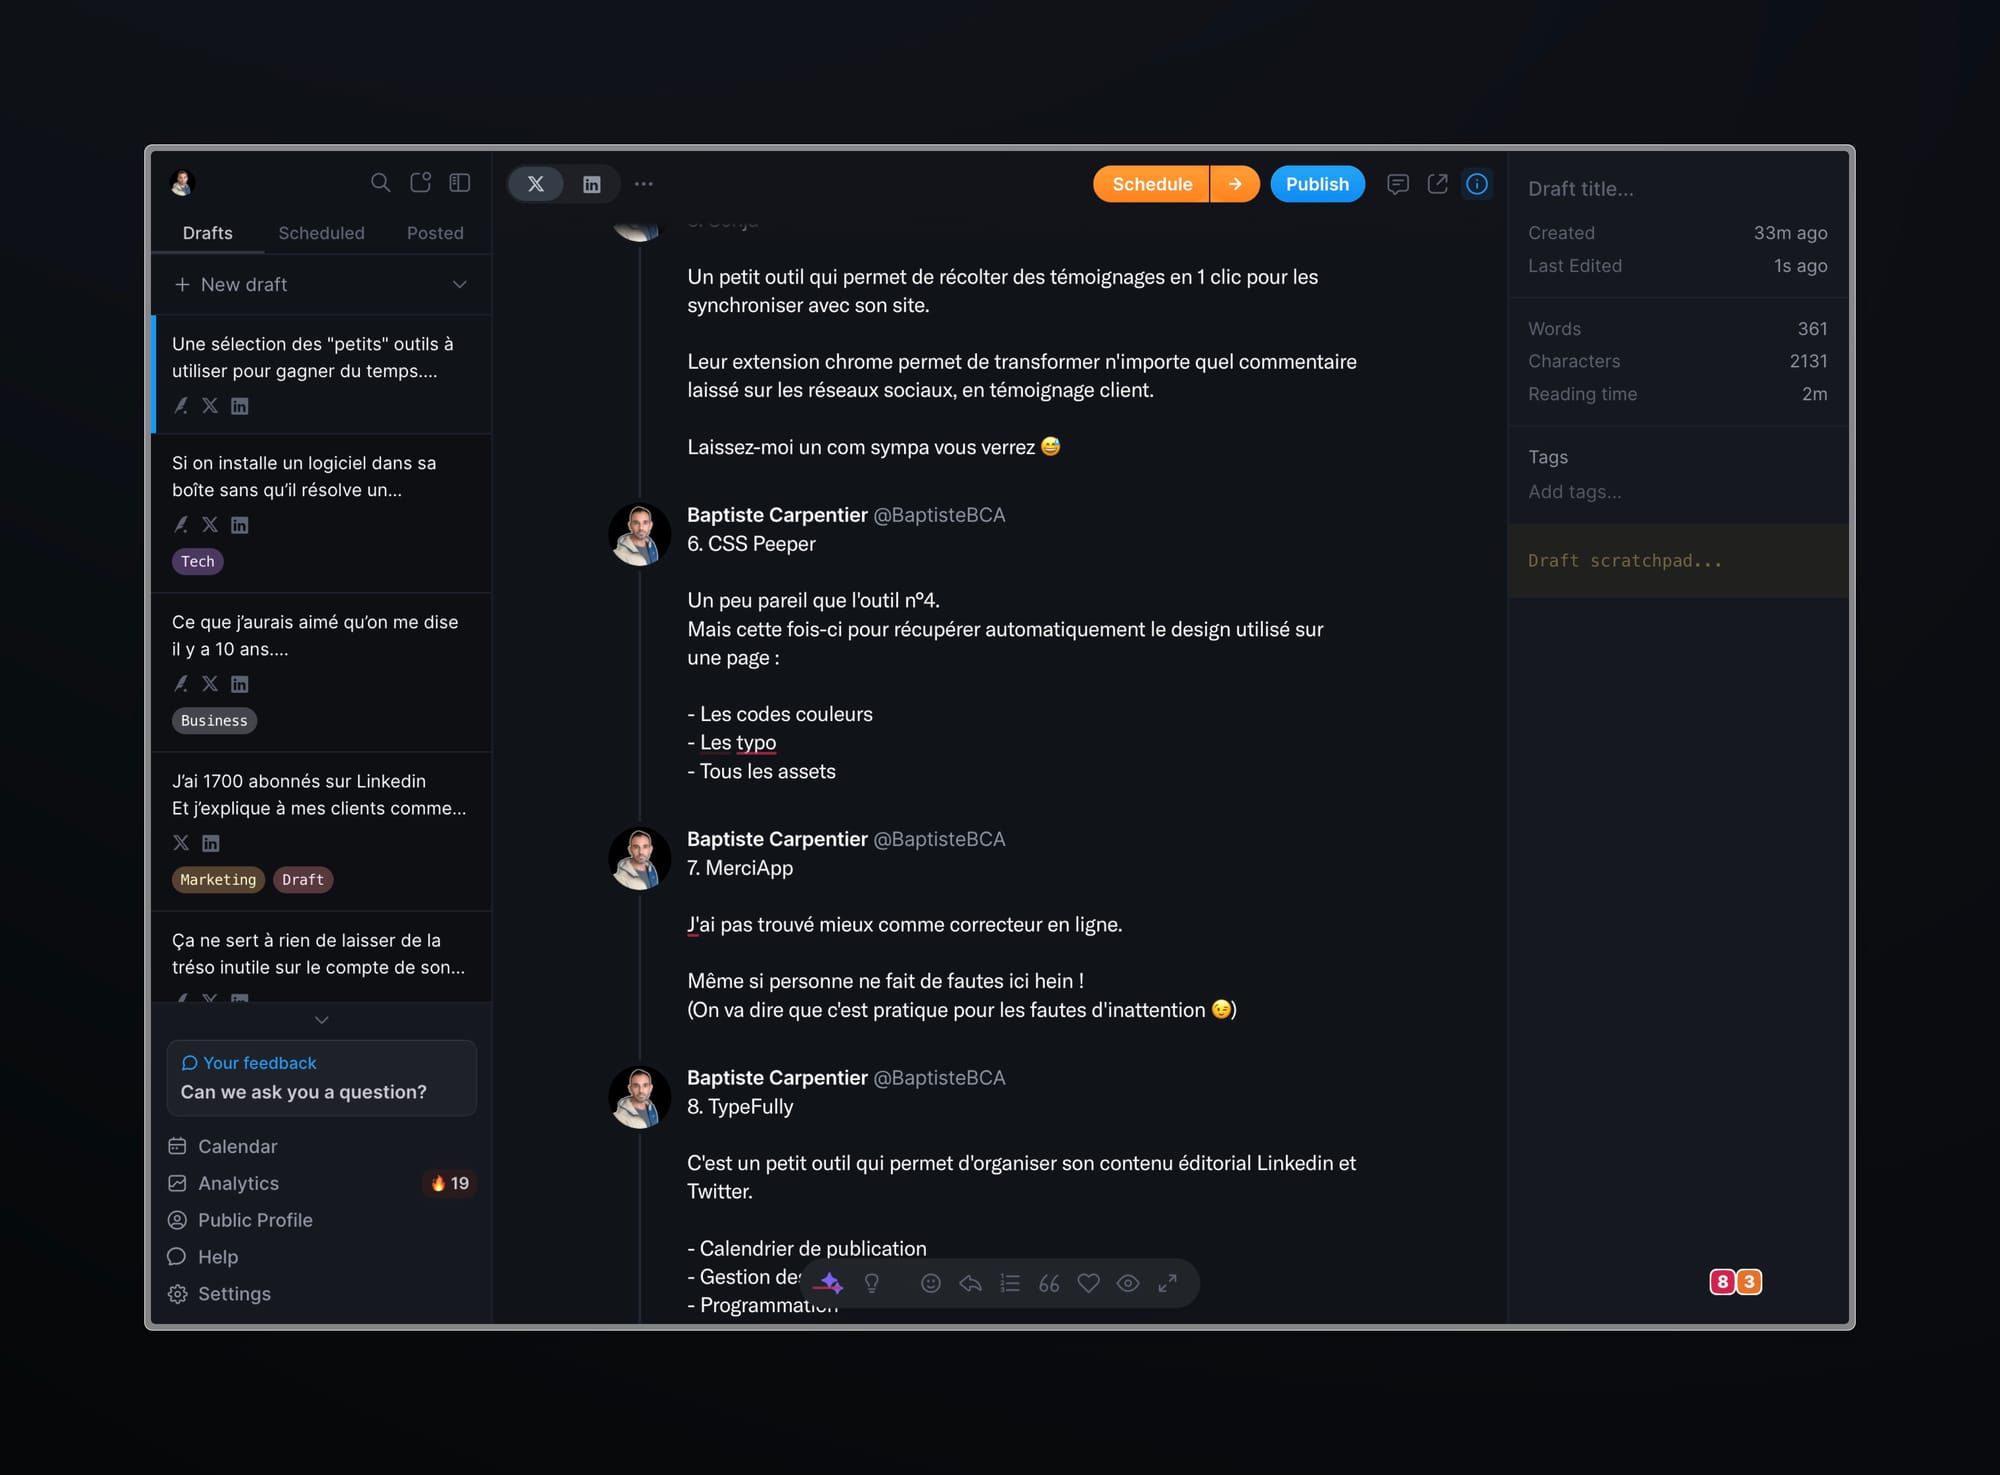2000x1475 pixels.
Task: Click the quote block icon in toolbar
Action: tap(1050, 1281)
